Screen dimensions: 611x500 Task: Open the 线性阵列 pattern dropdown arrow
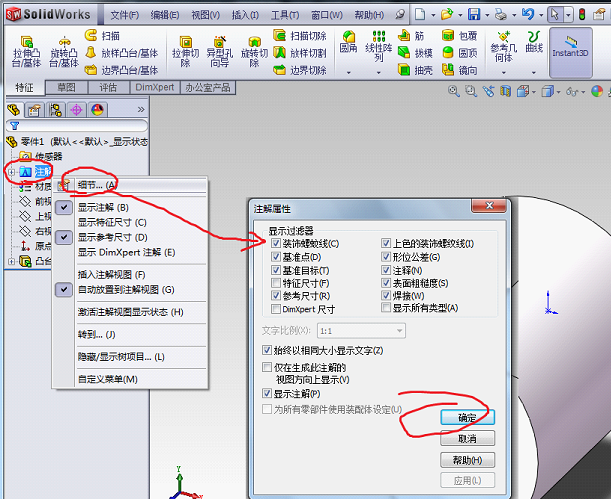click(x=378, y=72)
